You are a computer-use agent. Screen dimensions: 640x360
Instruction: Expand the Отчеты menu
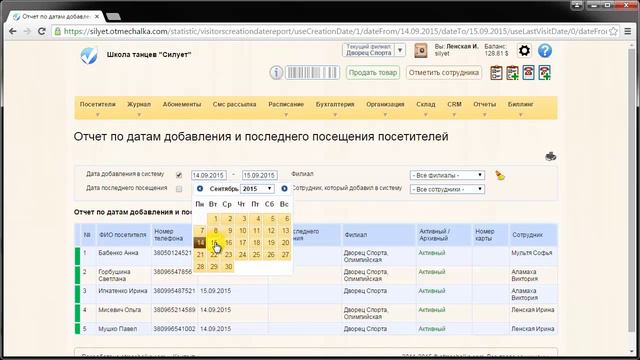(484, 108)
